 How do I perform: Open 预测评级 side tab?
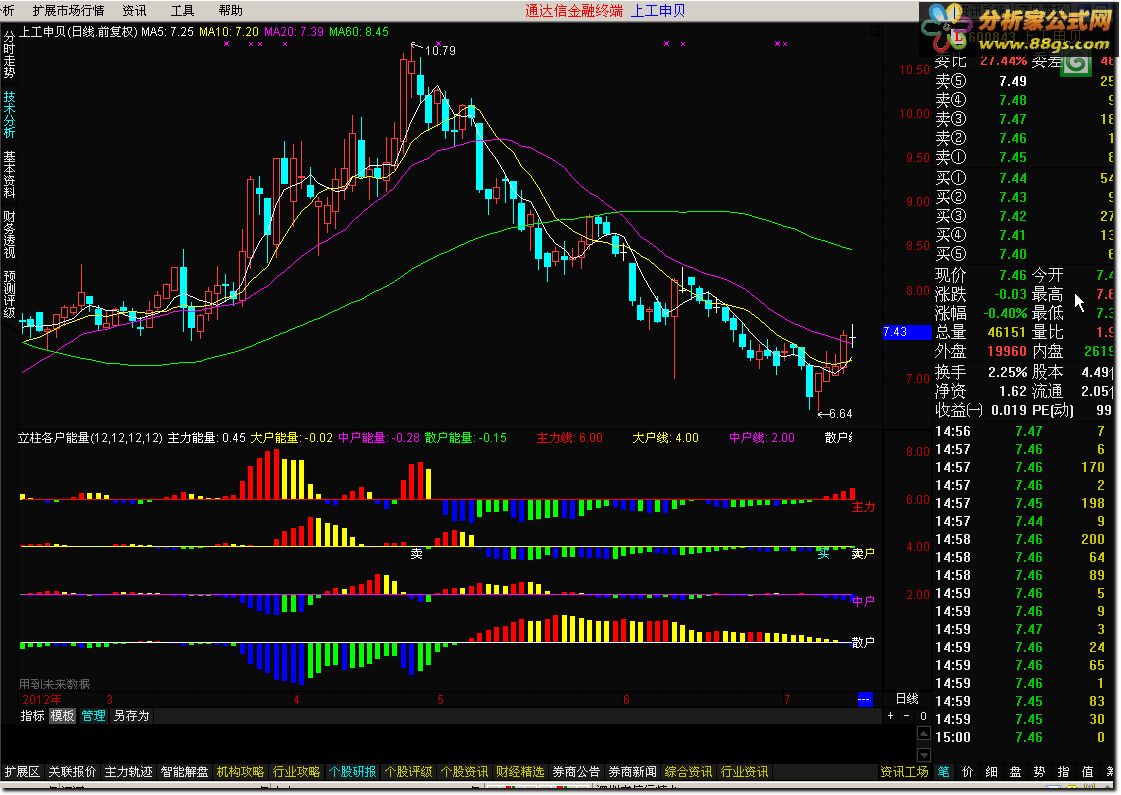point(9,294)
